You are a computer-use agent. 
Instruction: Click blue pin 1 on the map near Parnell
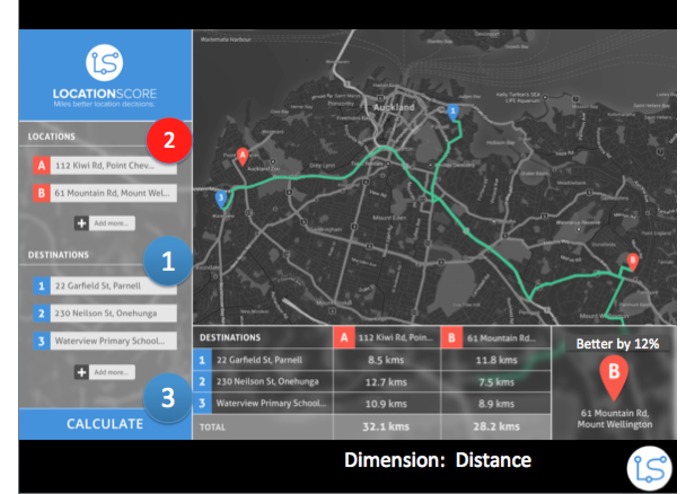point(453,112)
